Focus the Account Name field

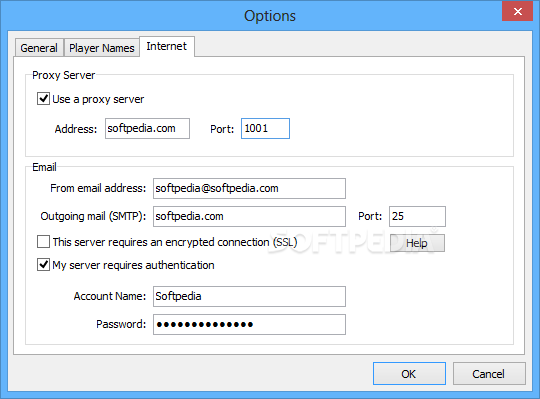pyautogui.click(x=249, y=296)
